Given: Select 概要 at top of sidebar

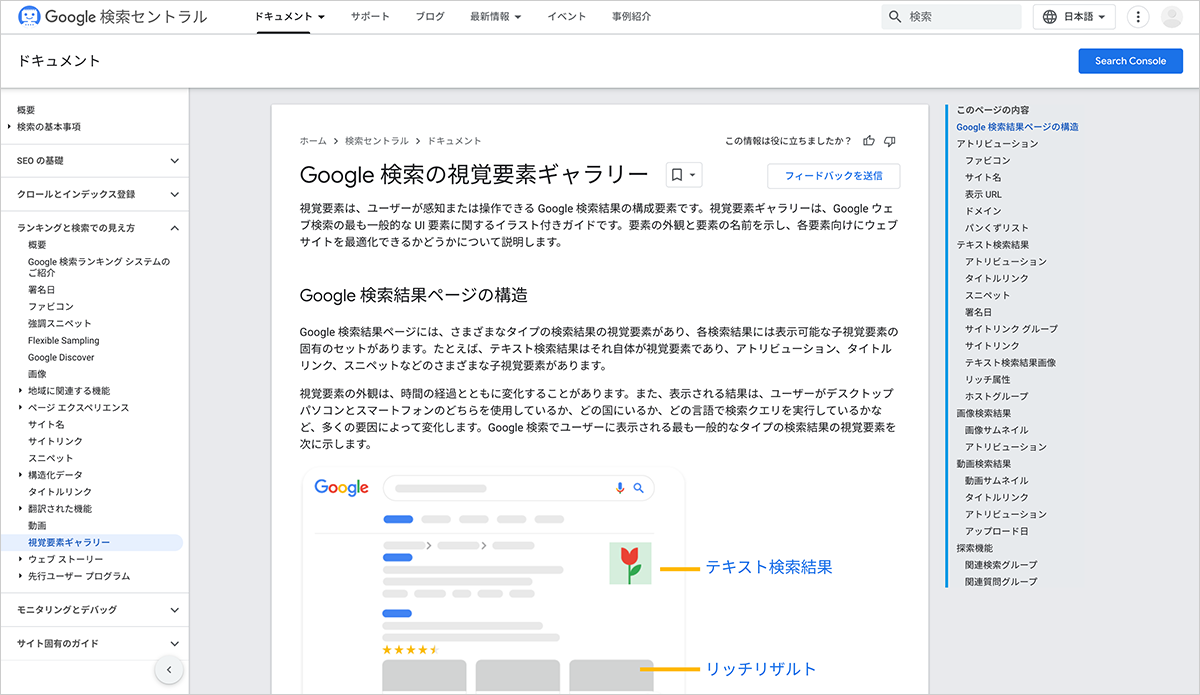Looking at the screenshot, I should (26, 110).
